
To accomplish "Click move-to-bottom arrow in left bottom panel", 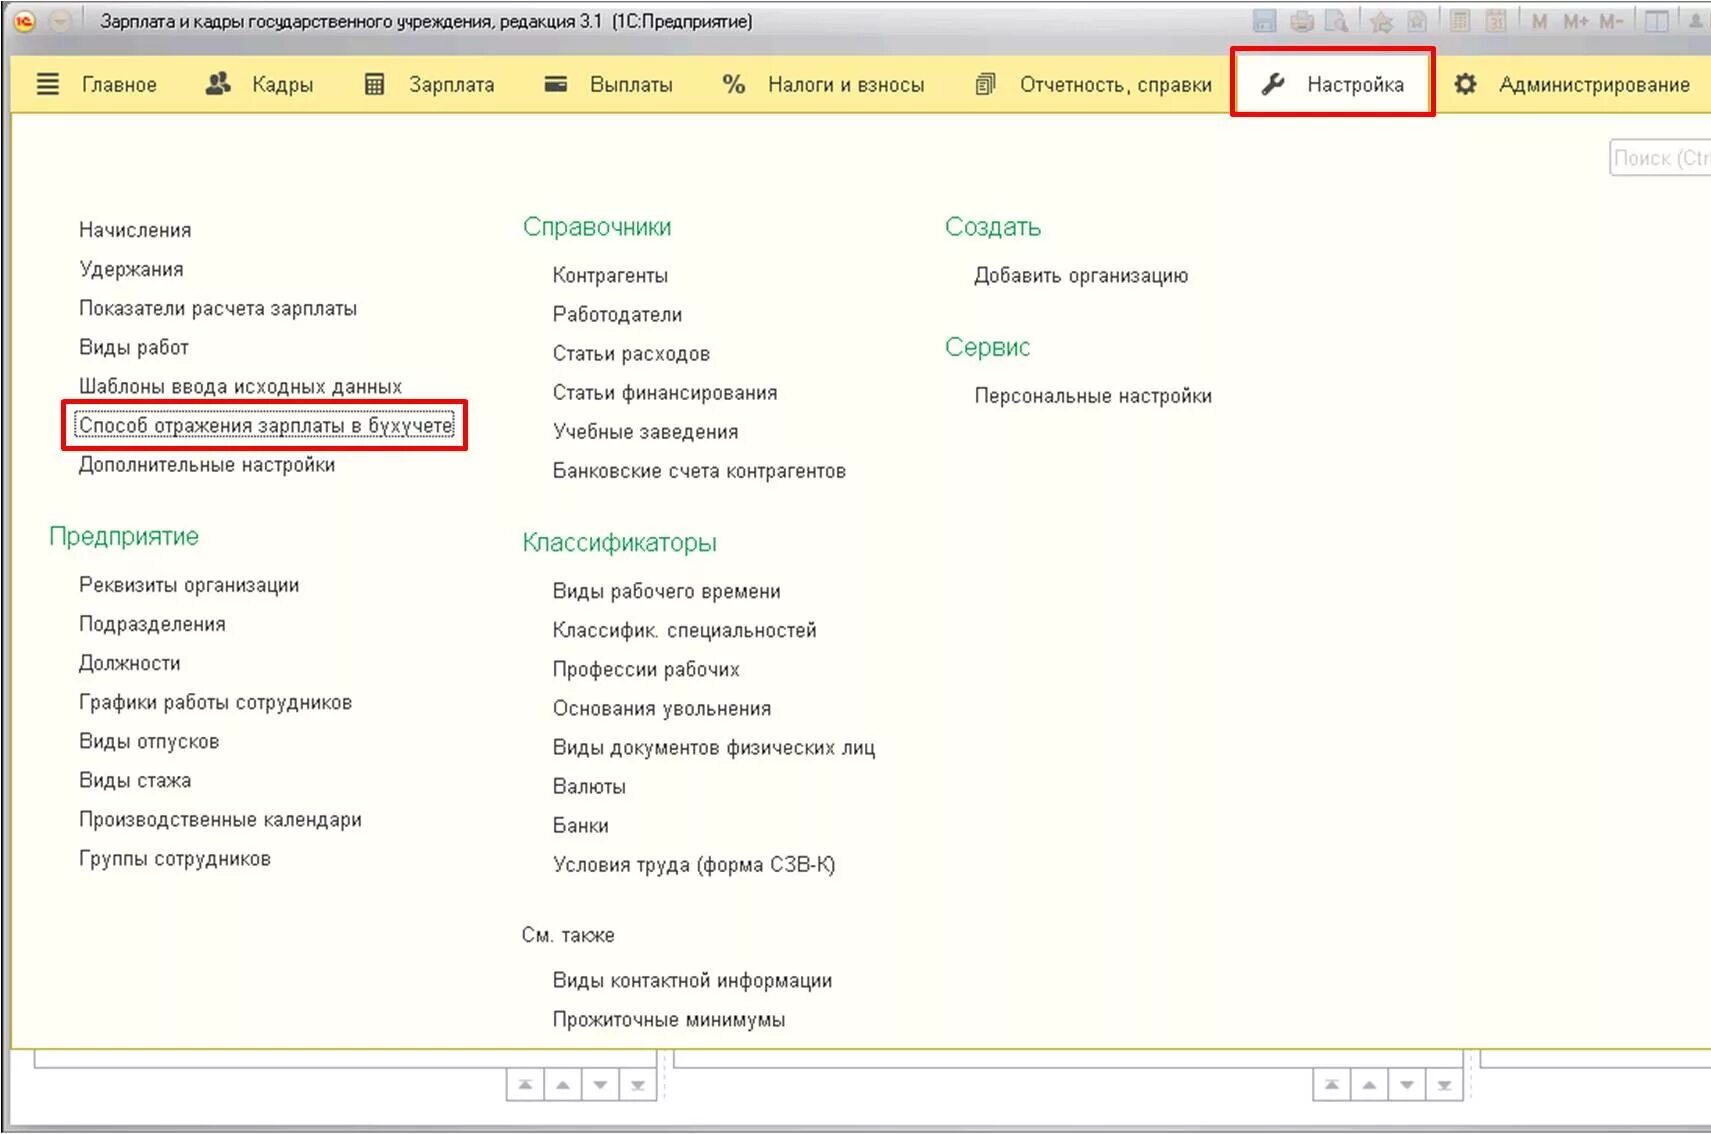I will click(638, 1085).
